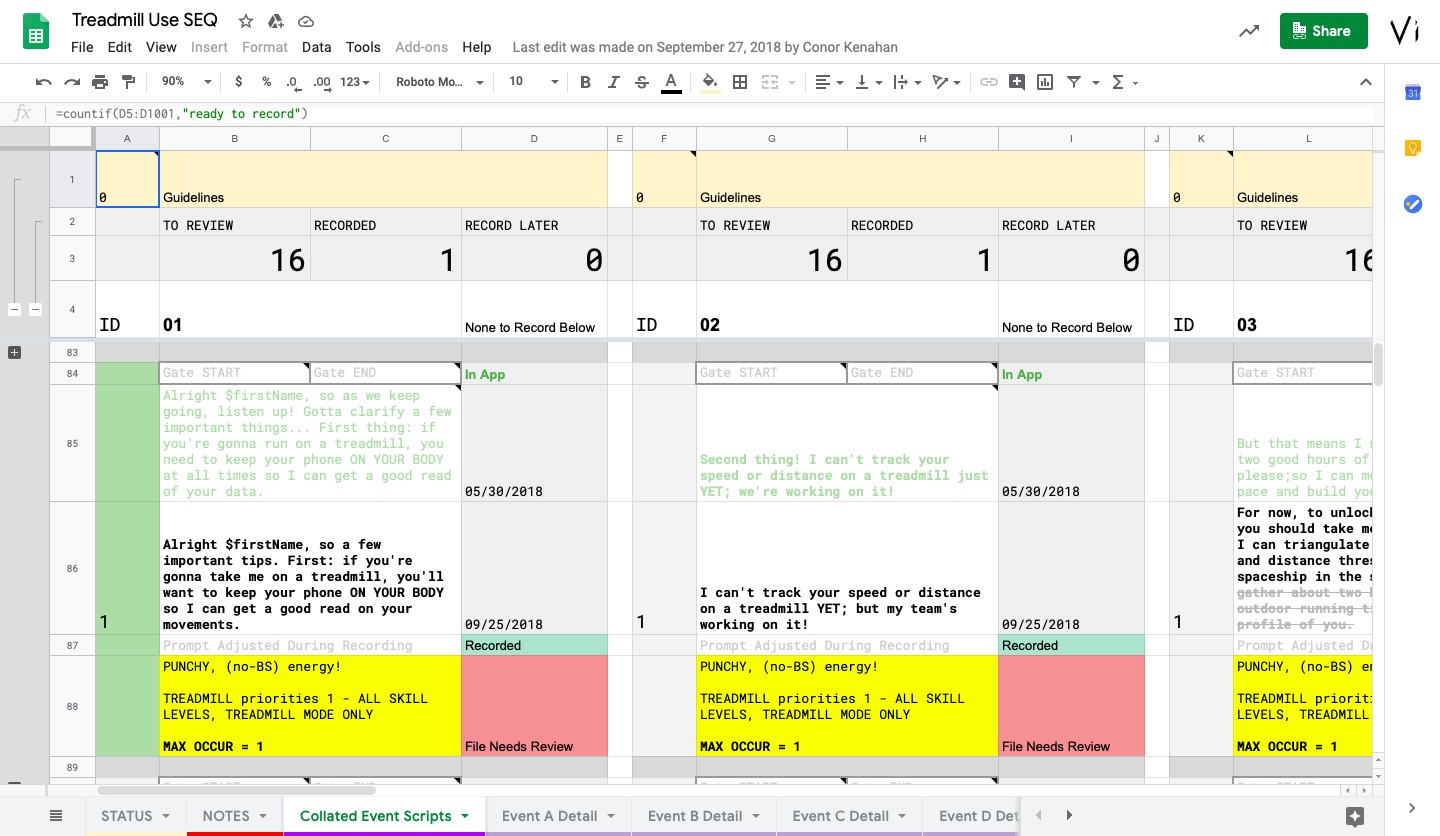Image resolution: width=1440 pixels, height=836 pixels.
Task: Click the Explore button
Action: [x=1355, y=816]
